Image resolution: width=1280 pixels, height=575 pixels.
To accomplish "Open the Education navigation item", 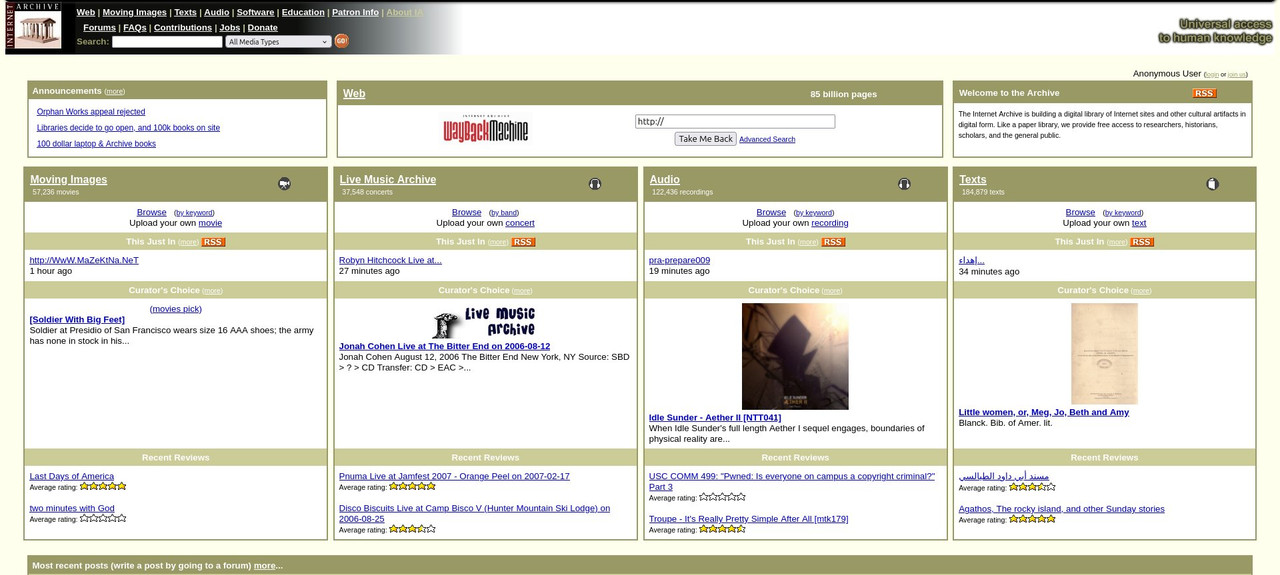I will [x=303, y=12].
